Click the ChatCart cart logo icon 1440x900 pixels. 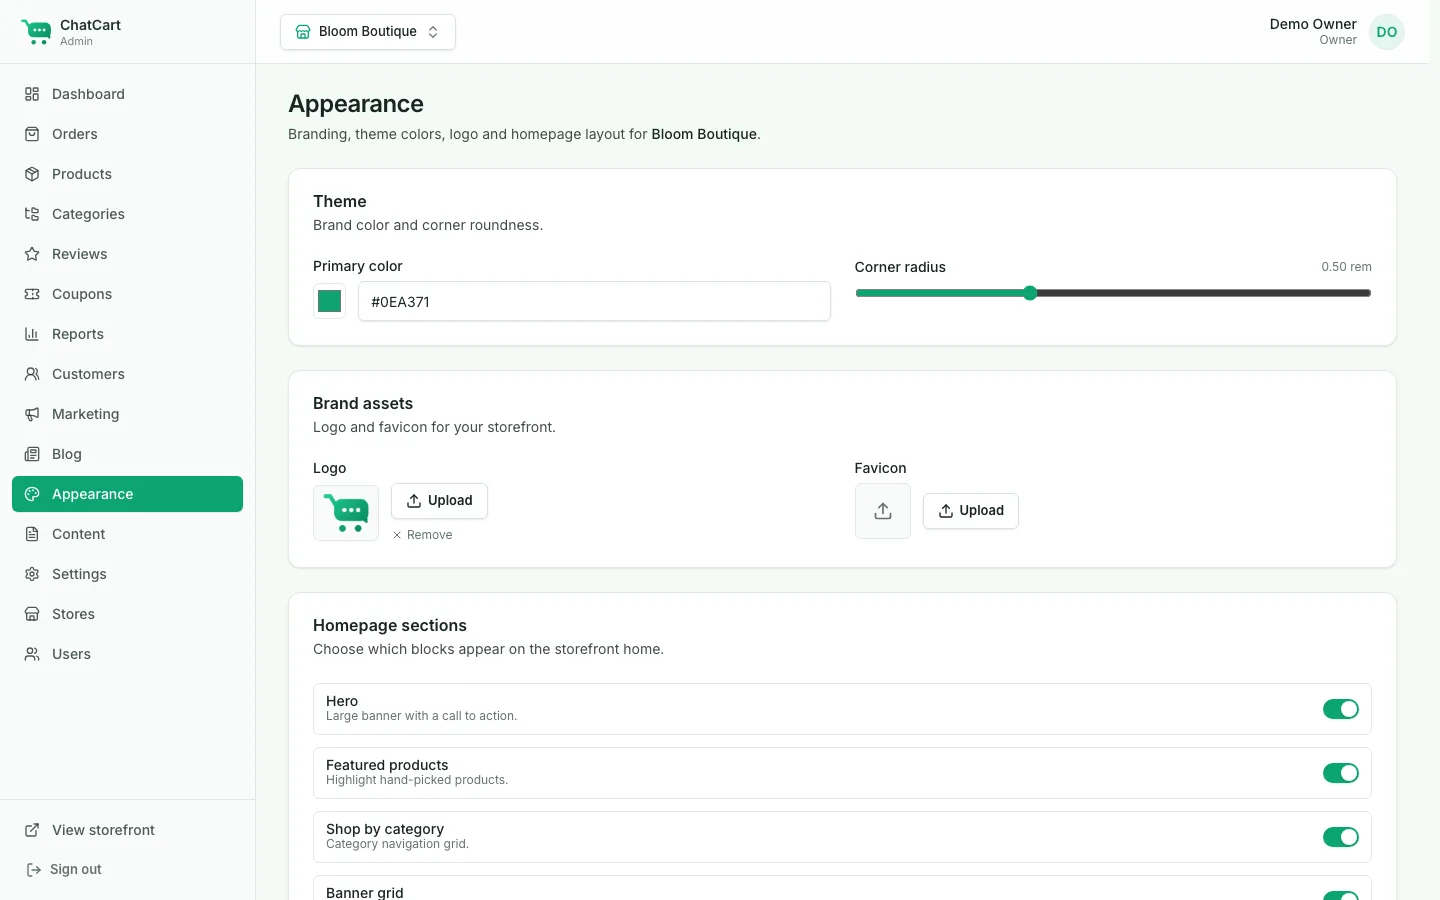(36, 32)
